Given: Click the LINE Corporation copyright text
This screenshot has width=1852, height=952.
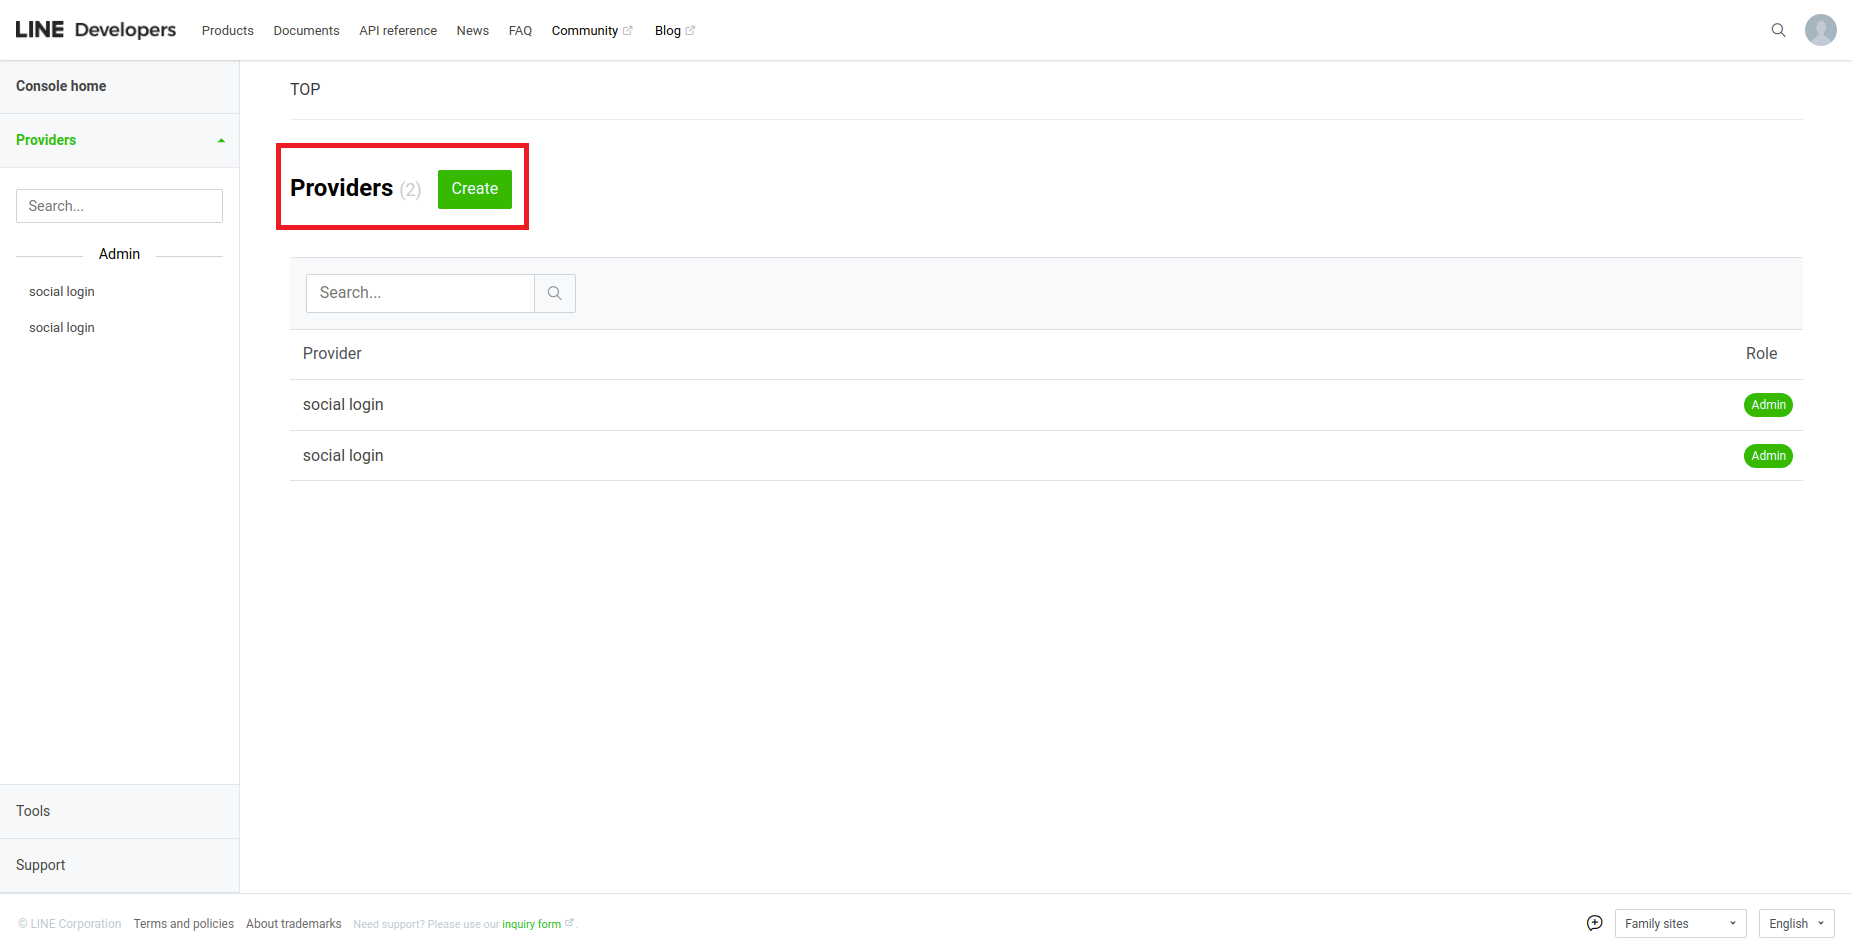Looking at the screenshot, I should 70,924.
